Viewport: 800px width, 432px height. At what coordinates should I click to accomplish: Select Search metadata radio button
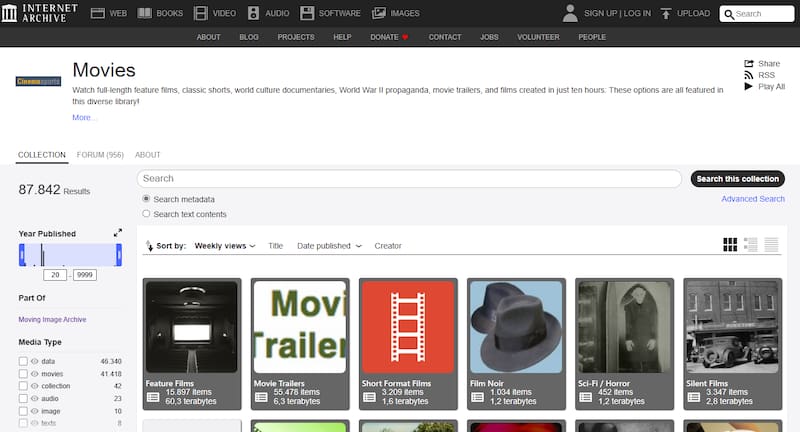point(146,198)
